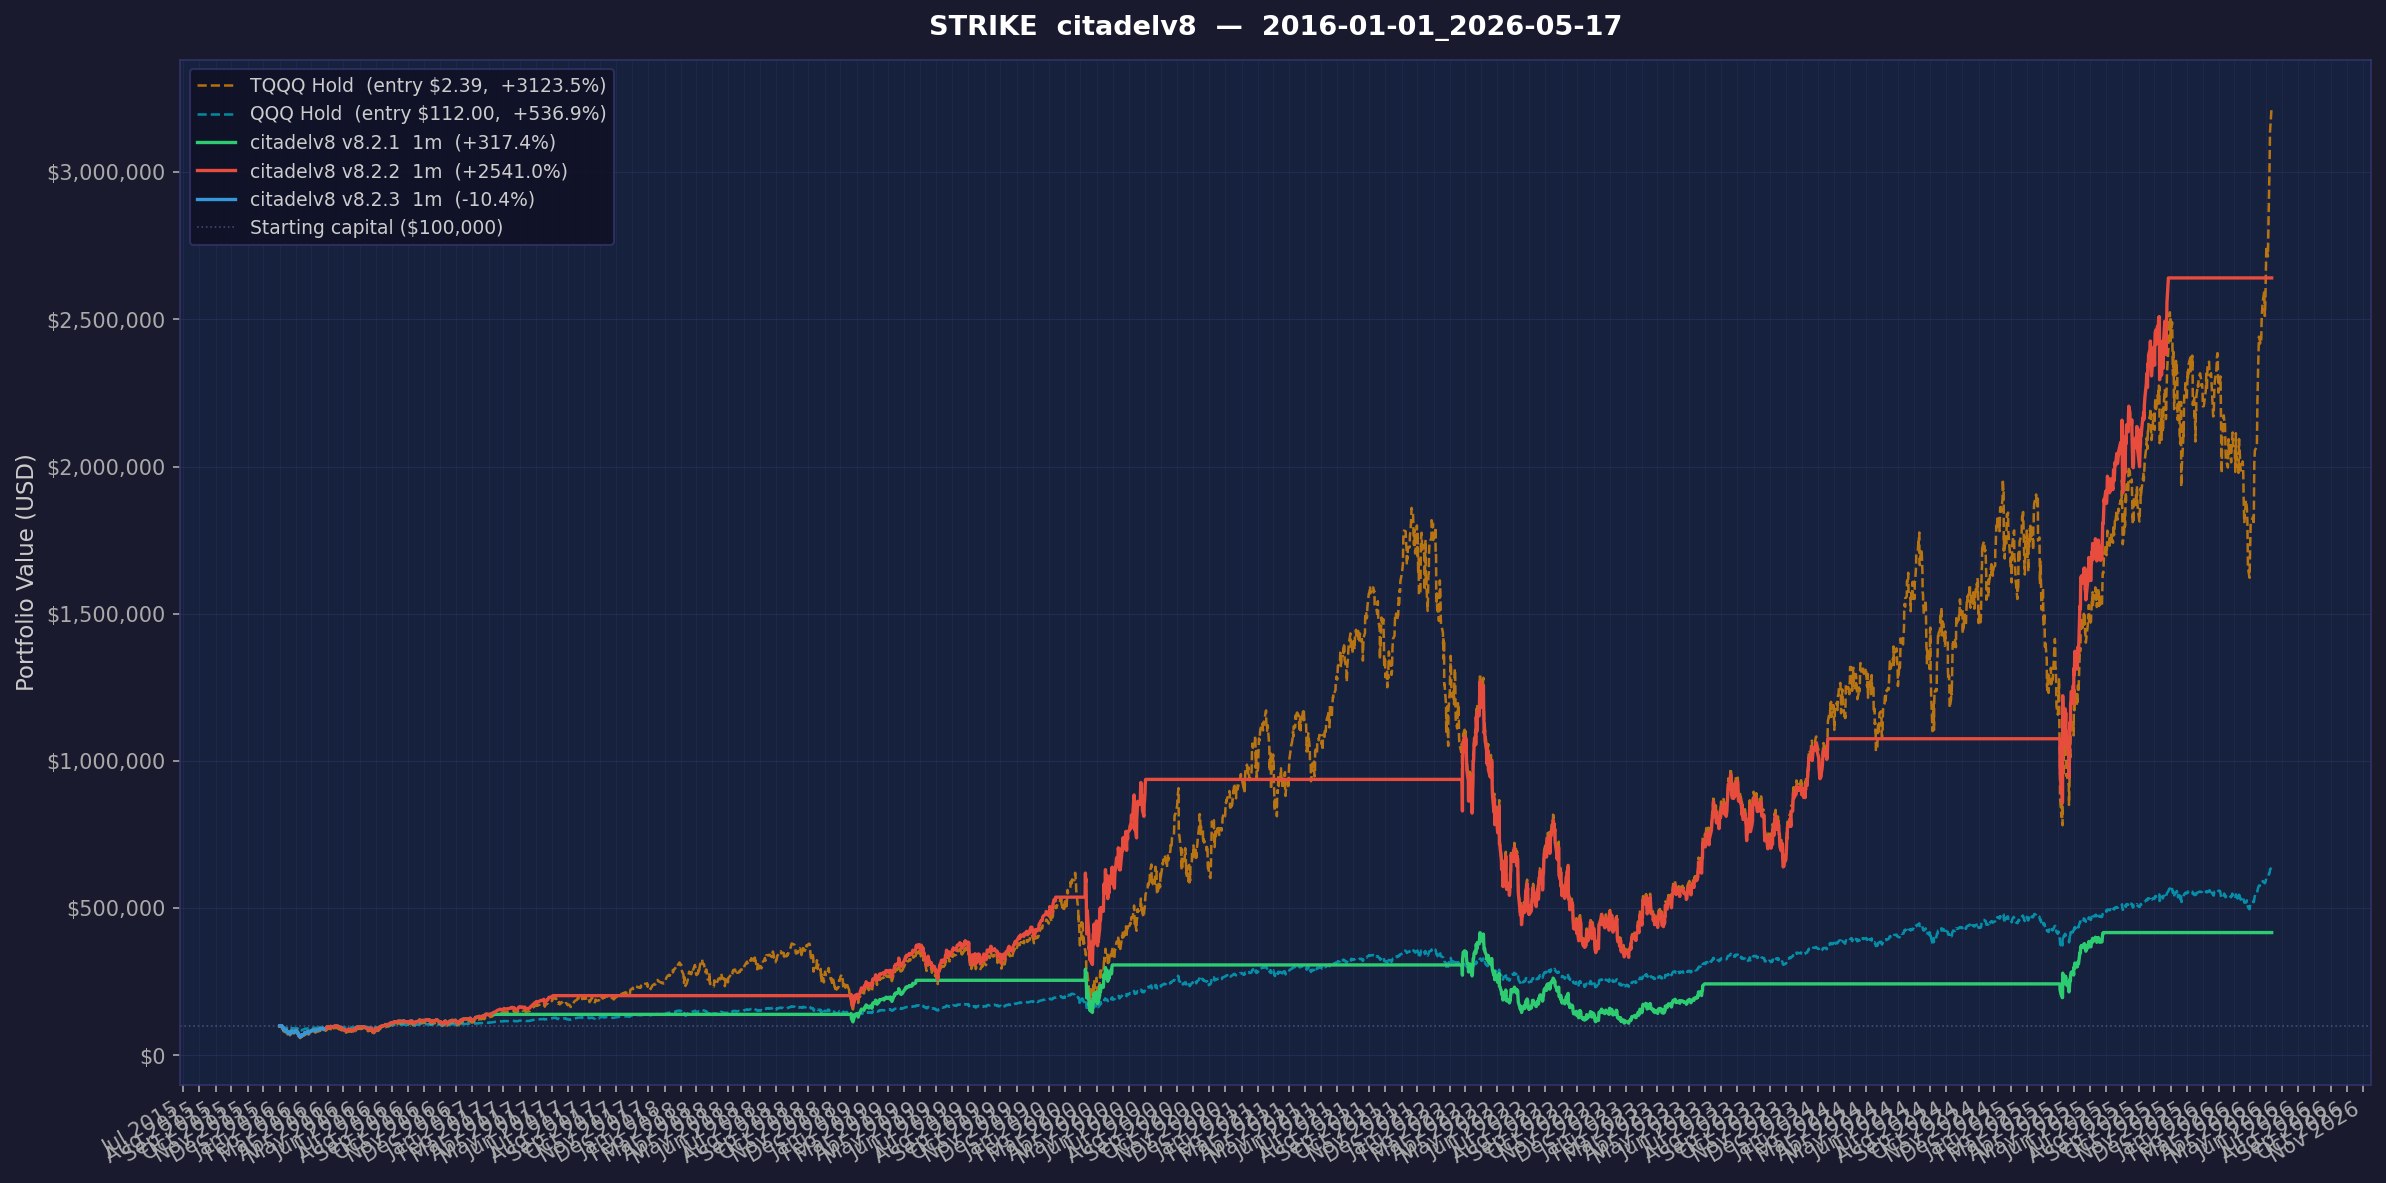2386x1183 pixels.
Task: Click the $1,500,000 y-axis label
Action: (106, 614)
